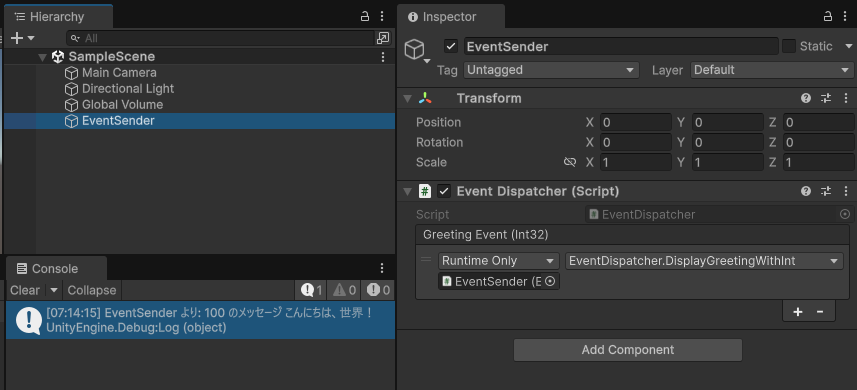Screen dimensions: 857x390
Task: Open the Clear options dropdown arrow
Action: click(x=54, y=290)
